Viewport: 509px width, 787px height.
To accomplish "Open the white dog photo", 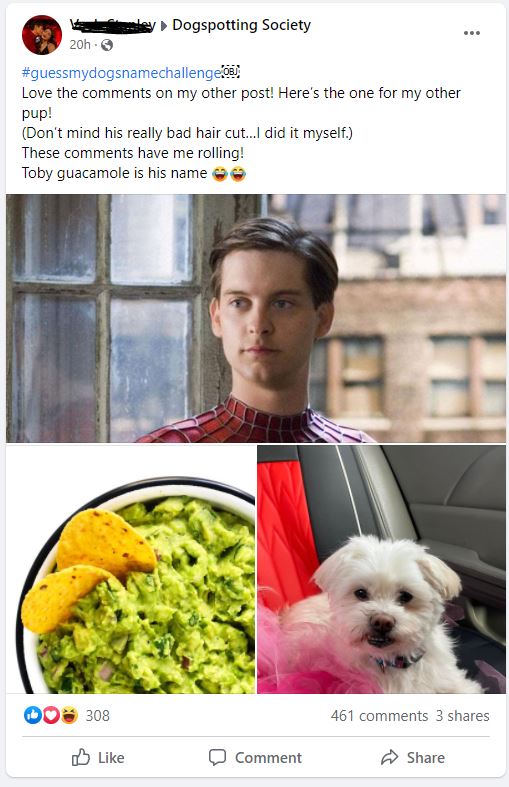I will tap(381, 569).
